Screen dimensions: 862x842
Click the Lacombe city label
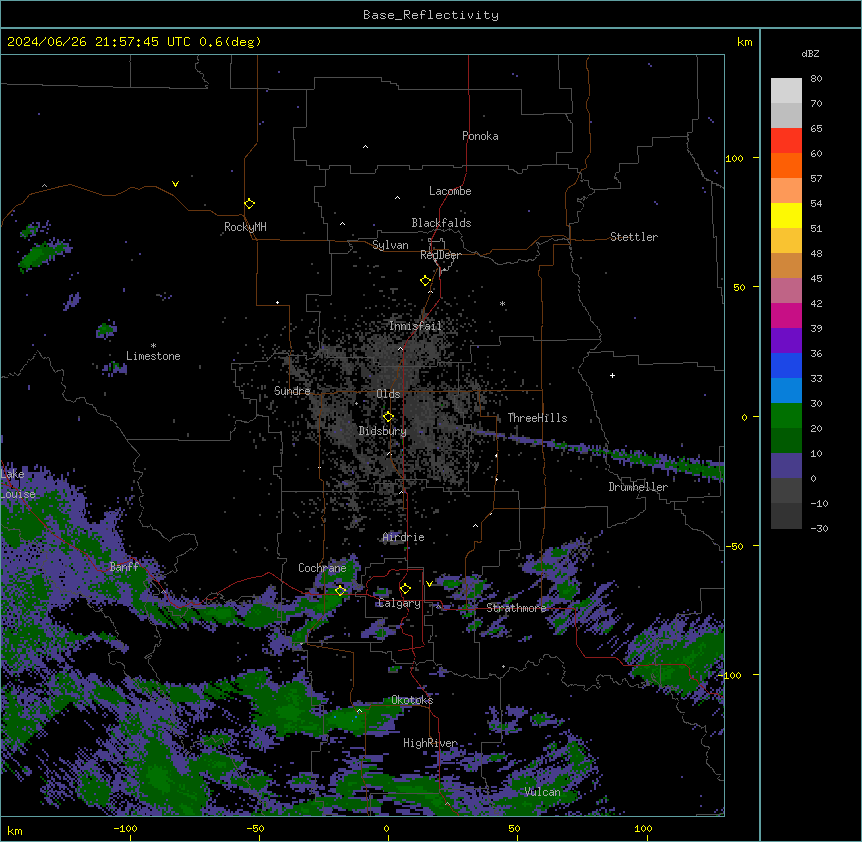click(x=450, y=191)
